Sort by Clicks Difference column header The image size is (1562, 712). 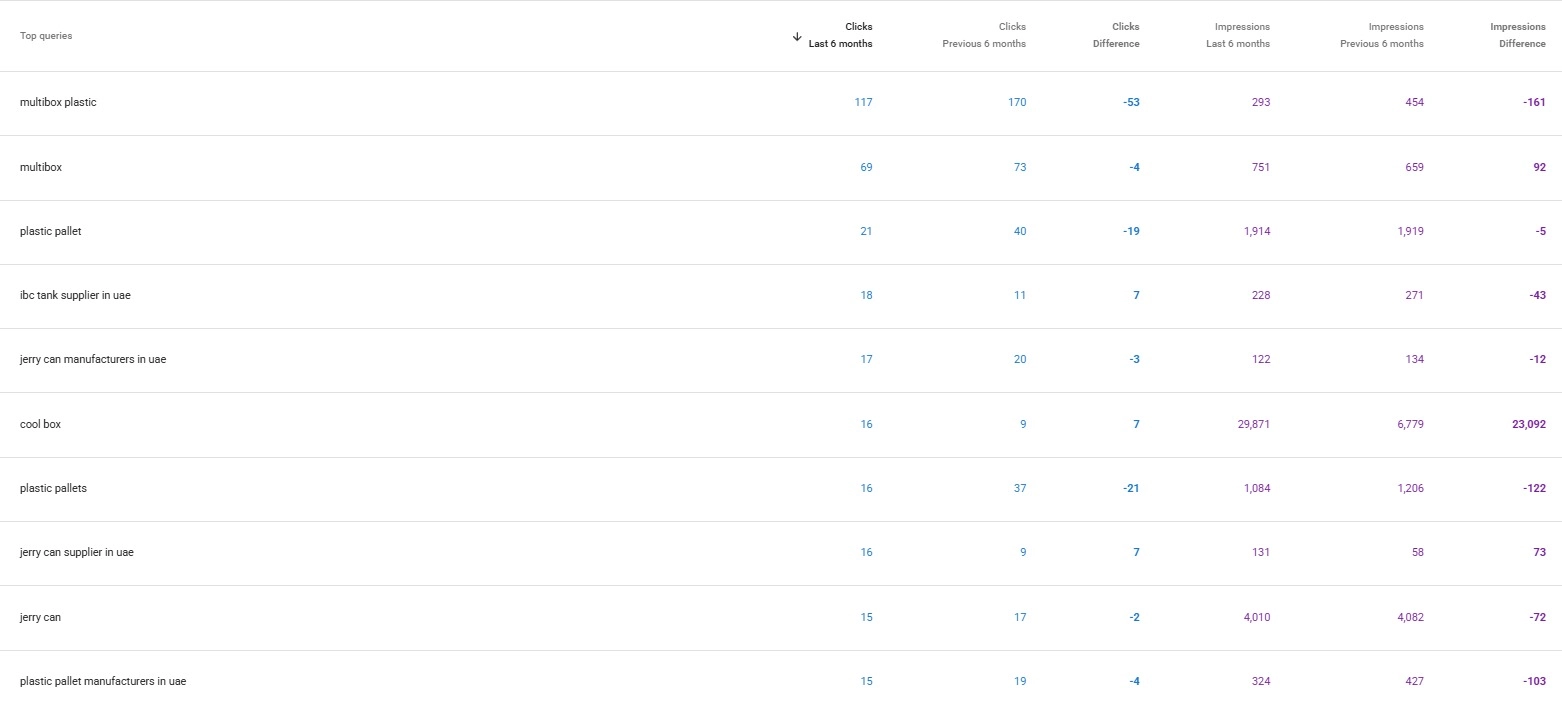[x=1116, y=35]
